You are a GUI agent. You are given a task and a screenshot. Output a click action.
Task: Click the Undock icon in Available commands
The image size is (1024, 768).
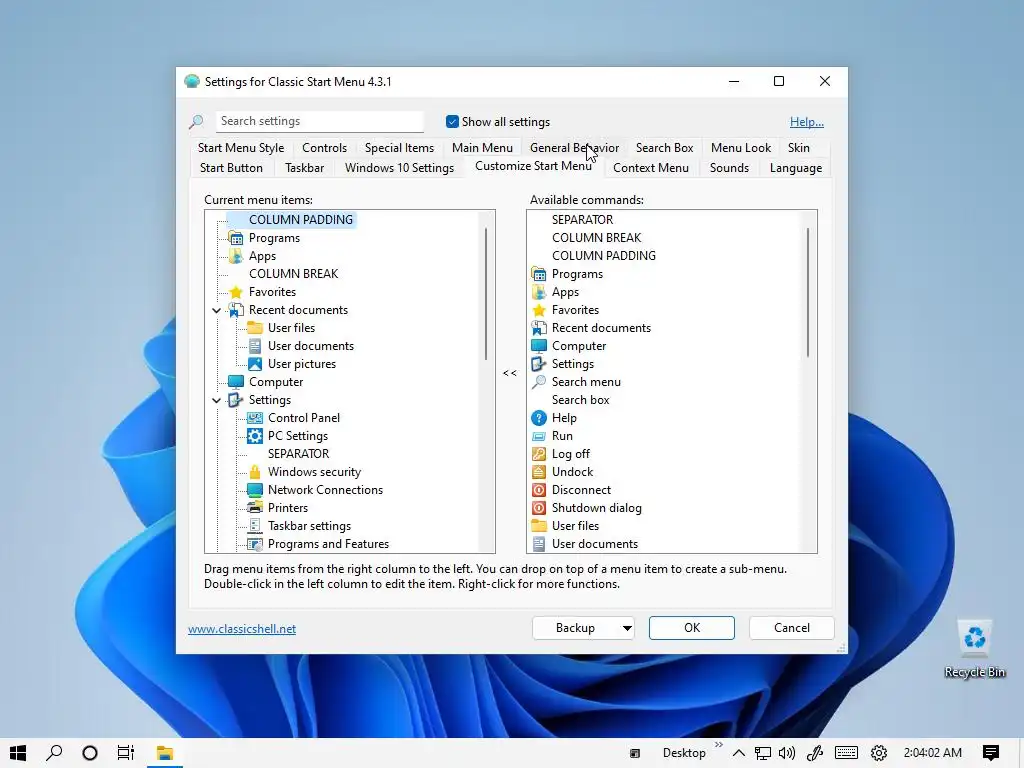point(539,472)
